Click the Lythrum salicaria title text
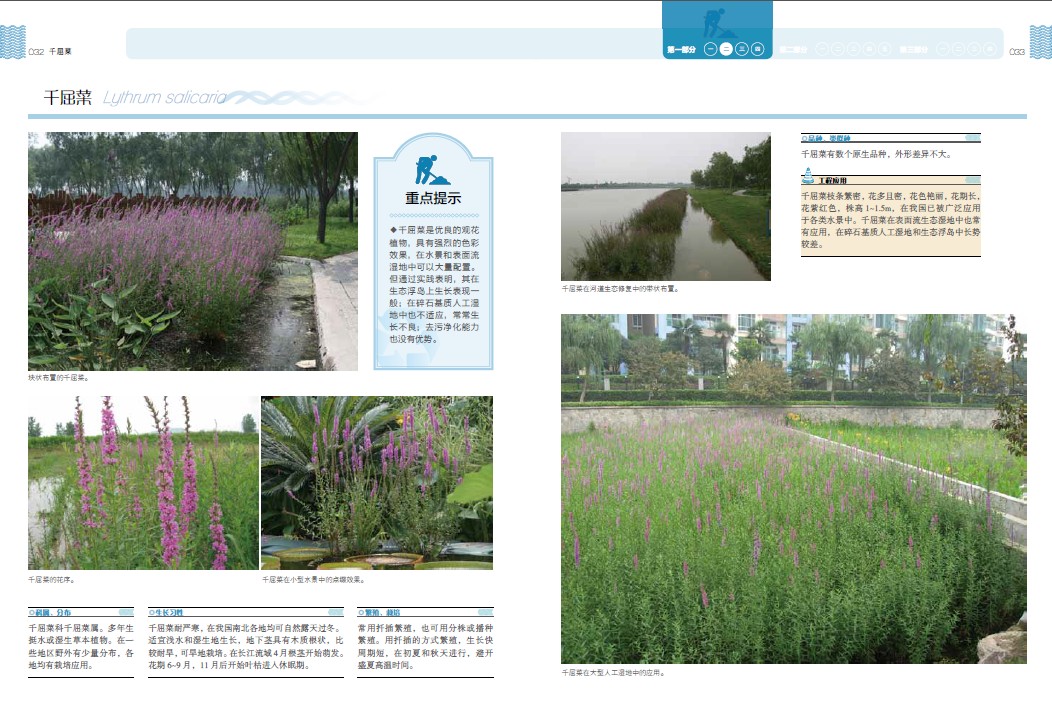 (165, 97)
